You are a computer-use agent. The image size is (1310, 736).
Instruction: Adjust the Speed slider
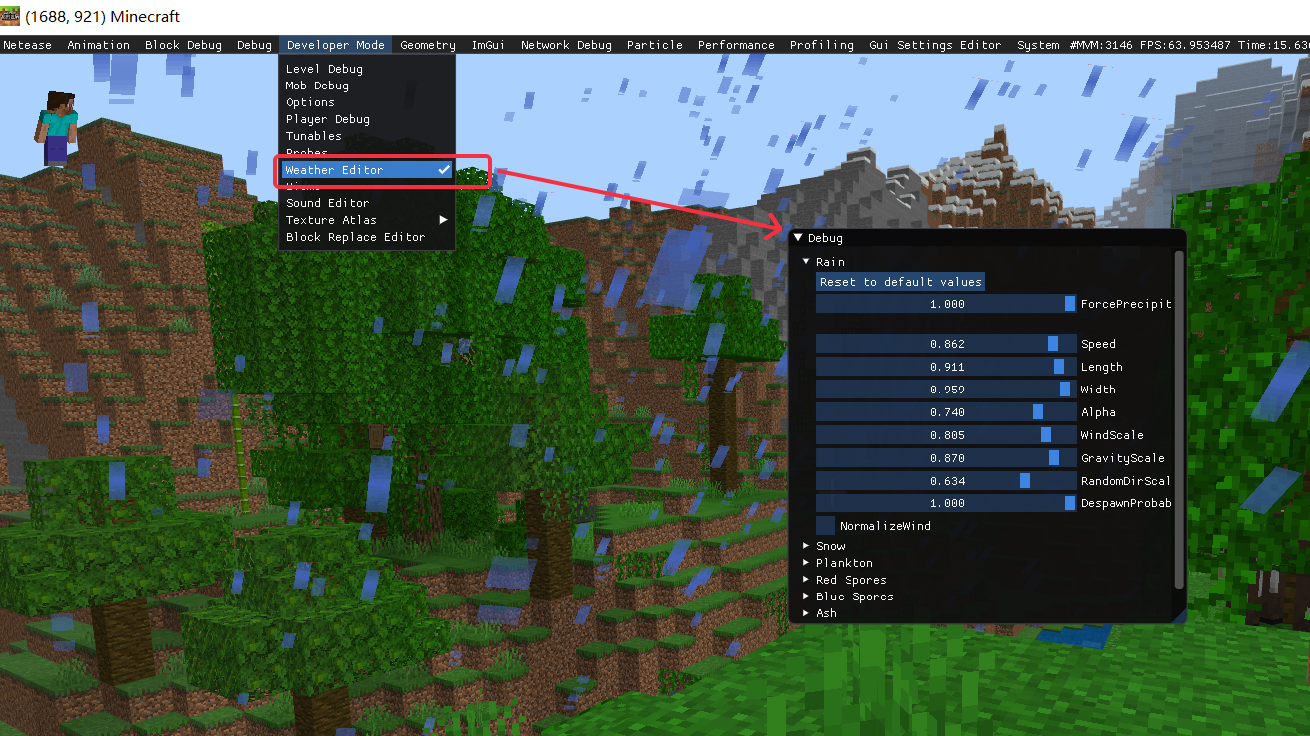coord(946,344)
